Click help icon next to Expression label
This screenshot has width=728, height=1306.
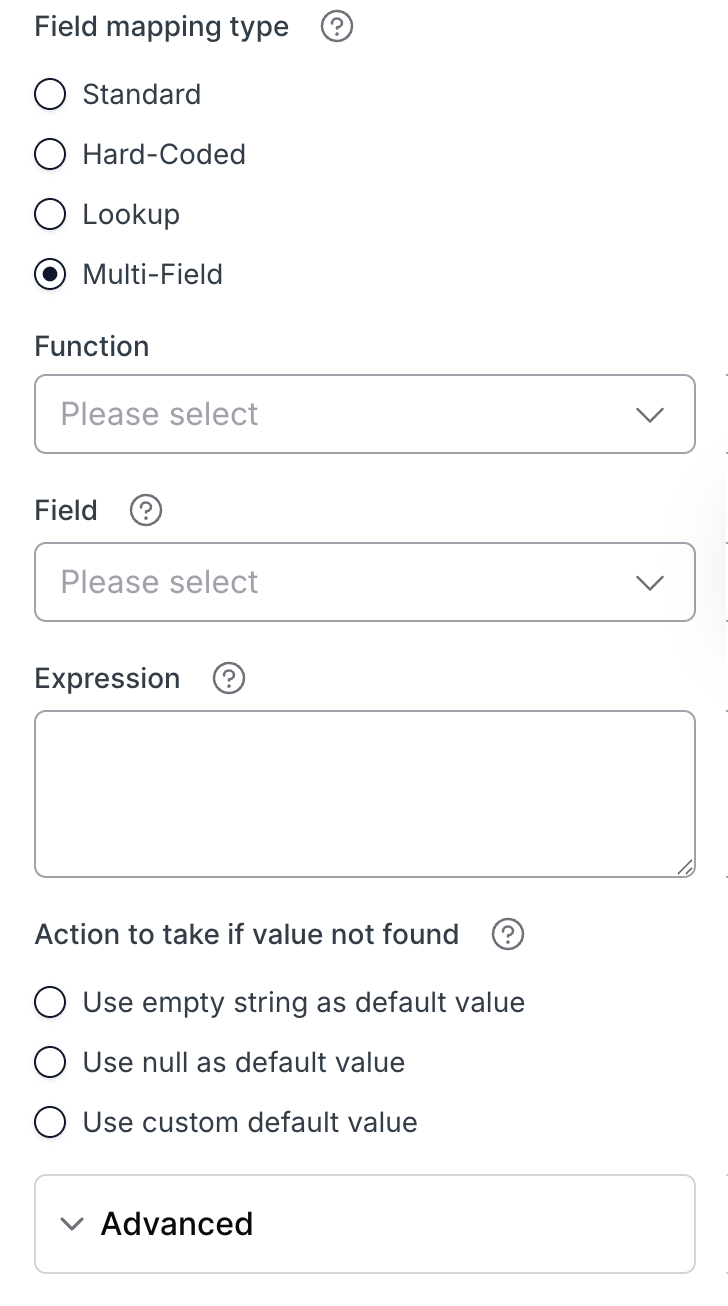click(x=229, y=678)
